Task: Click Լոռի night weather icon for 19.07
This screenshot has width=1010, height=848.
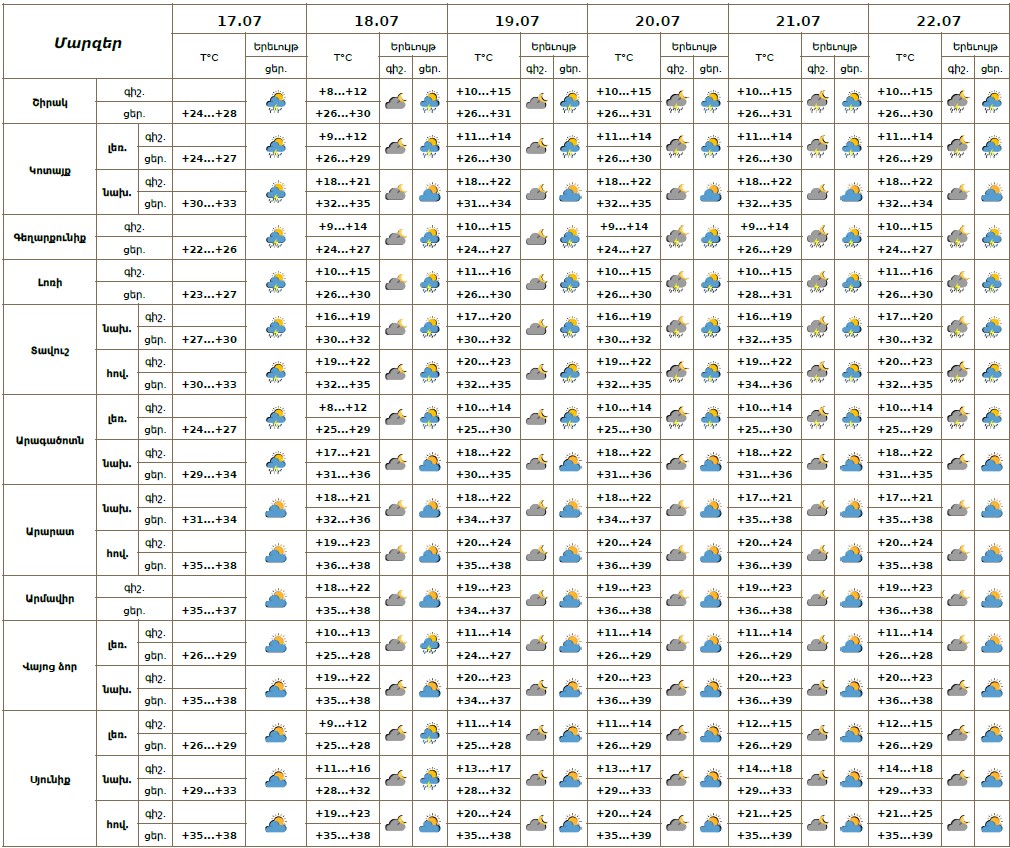Action: [x=537, y=283]
